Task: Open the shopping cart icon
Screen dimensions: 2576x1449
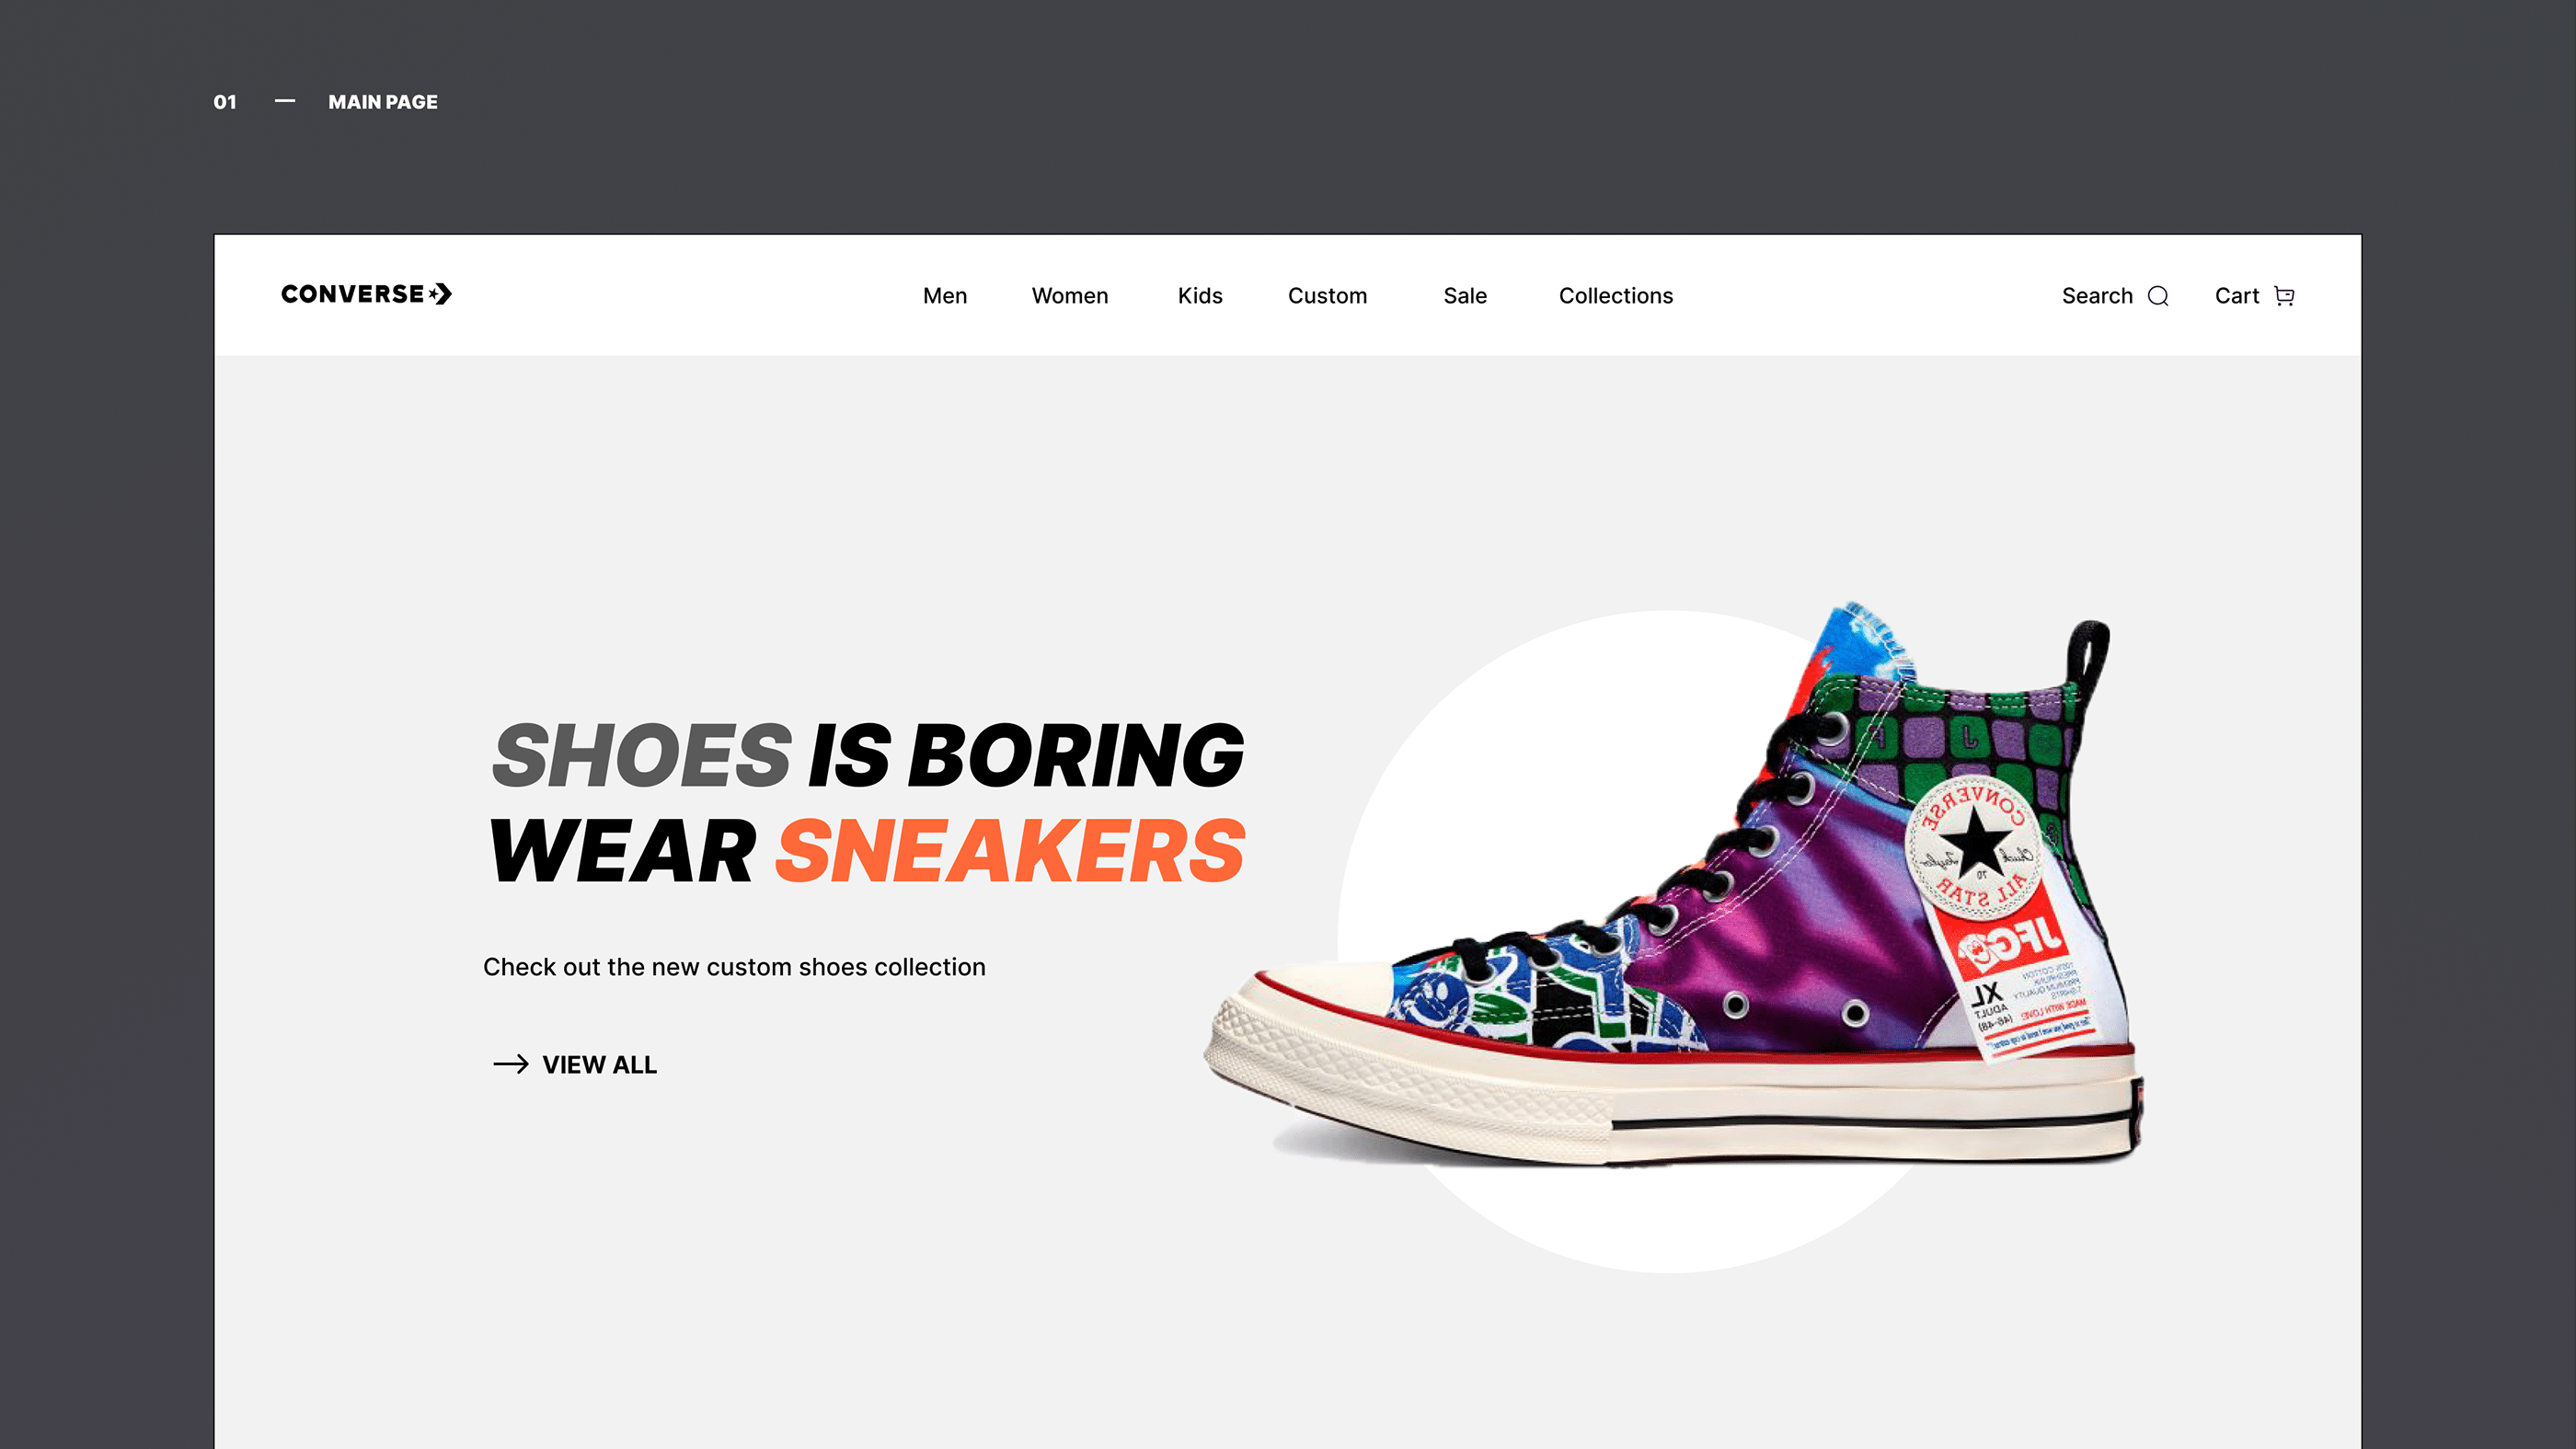Action: 2284,296
